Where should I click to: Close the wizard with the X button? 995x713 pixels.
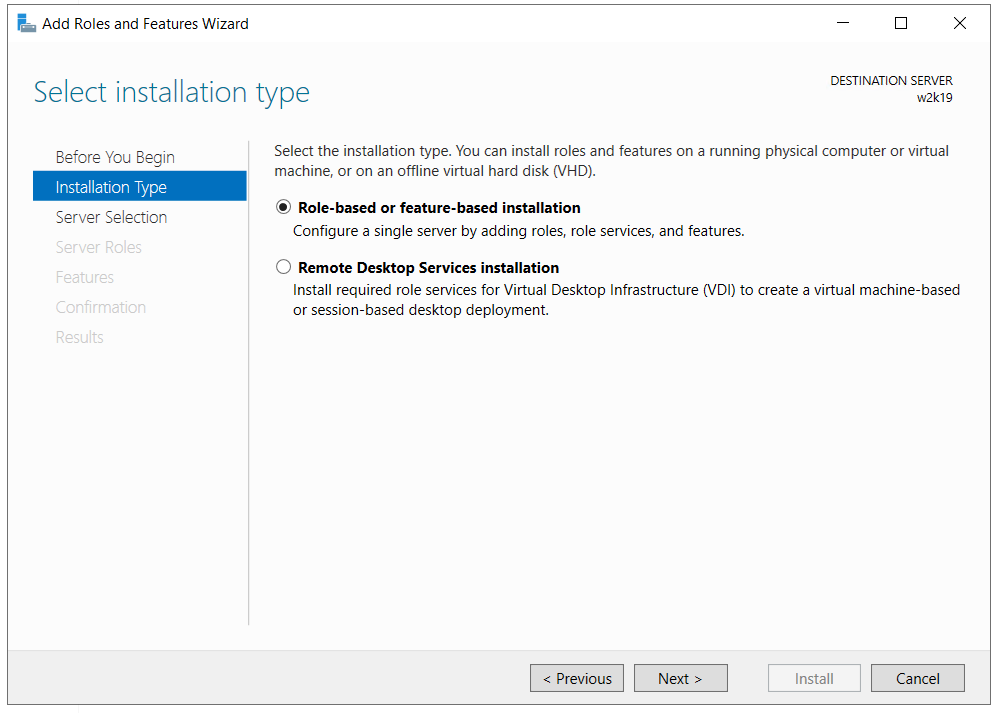point(960,23)
